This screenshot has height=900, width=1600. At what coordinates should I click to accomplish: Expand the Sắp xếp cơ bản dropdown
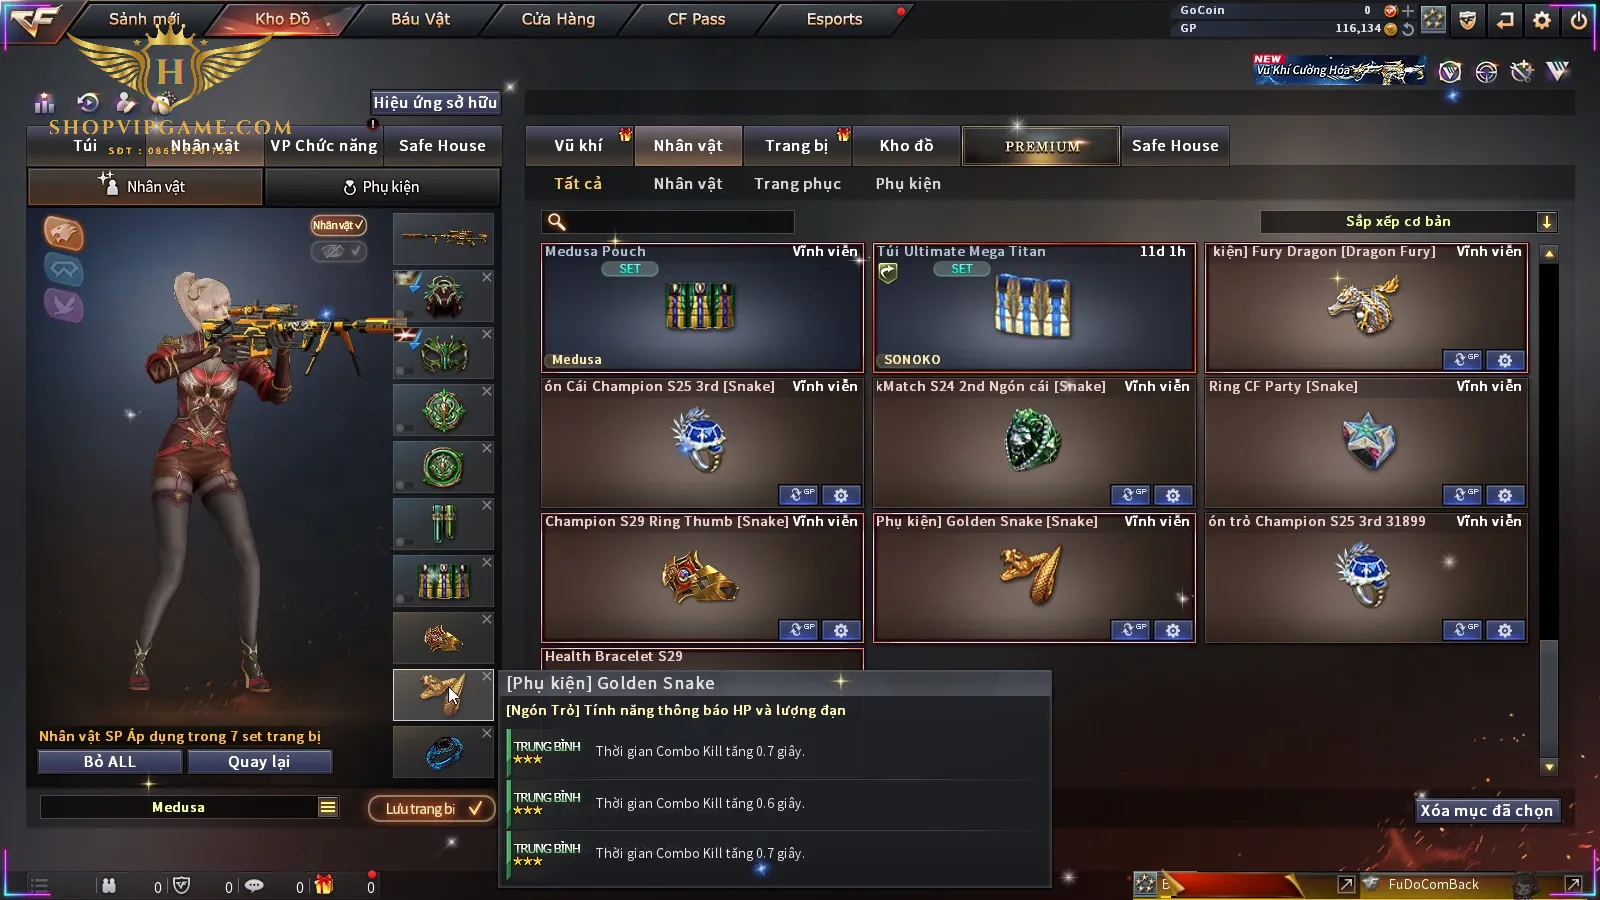tap(1547, 222)
